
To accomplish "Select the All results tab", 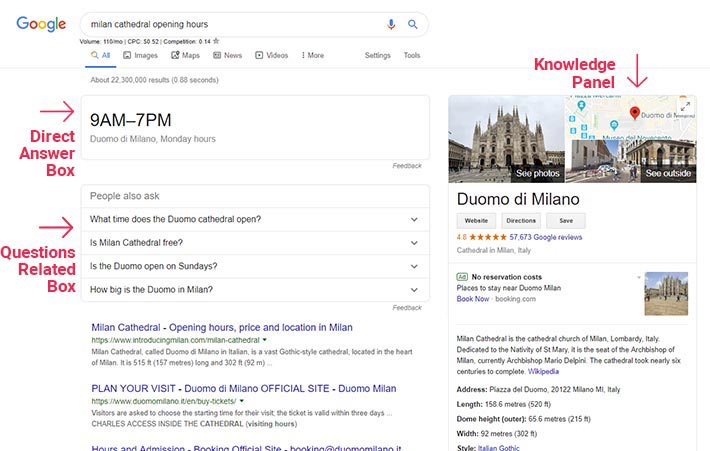I will [x=101, y=55].
